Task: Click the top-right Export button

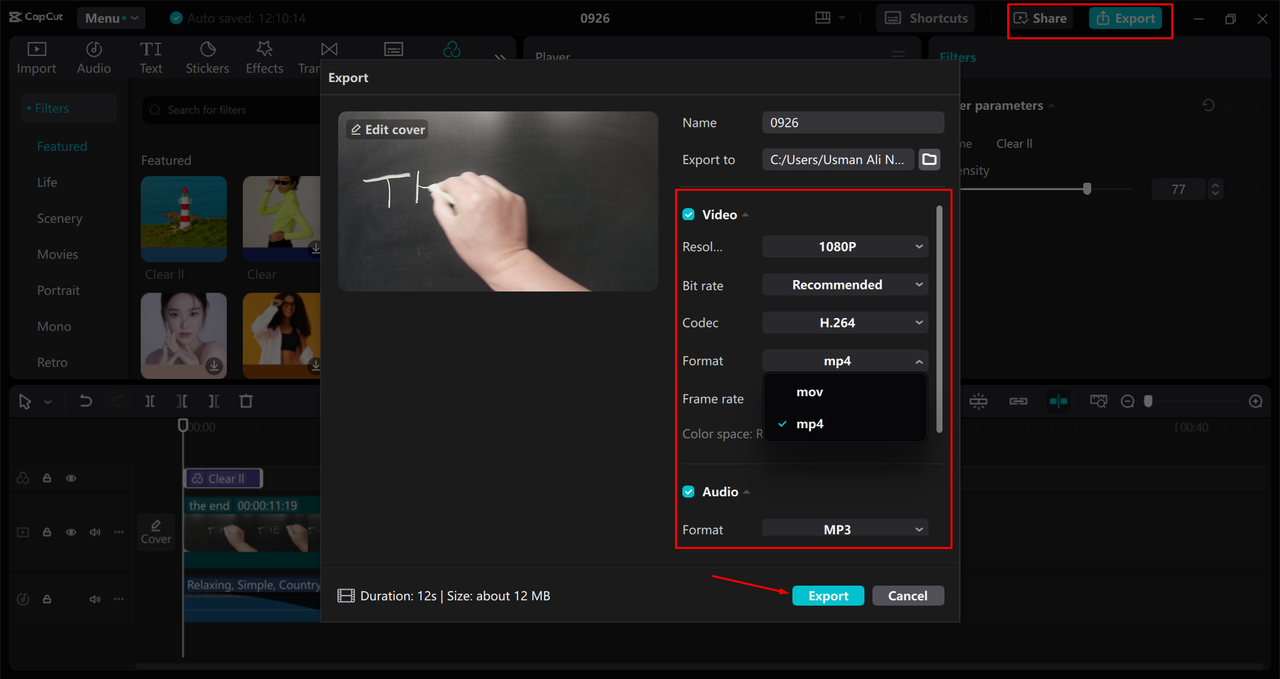Action: pos(1126,18)
